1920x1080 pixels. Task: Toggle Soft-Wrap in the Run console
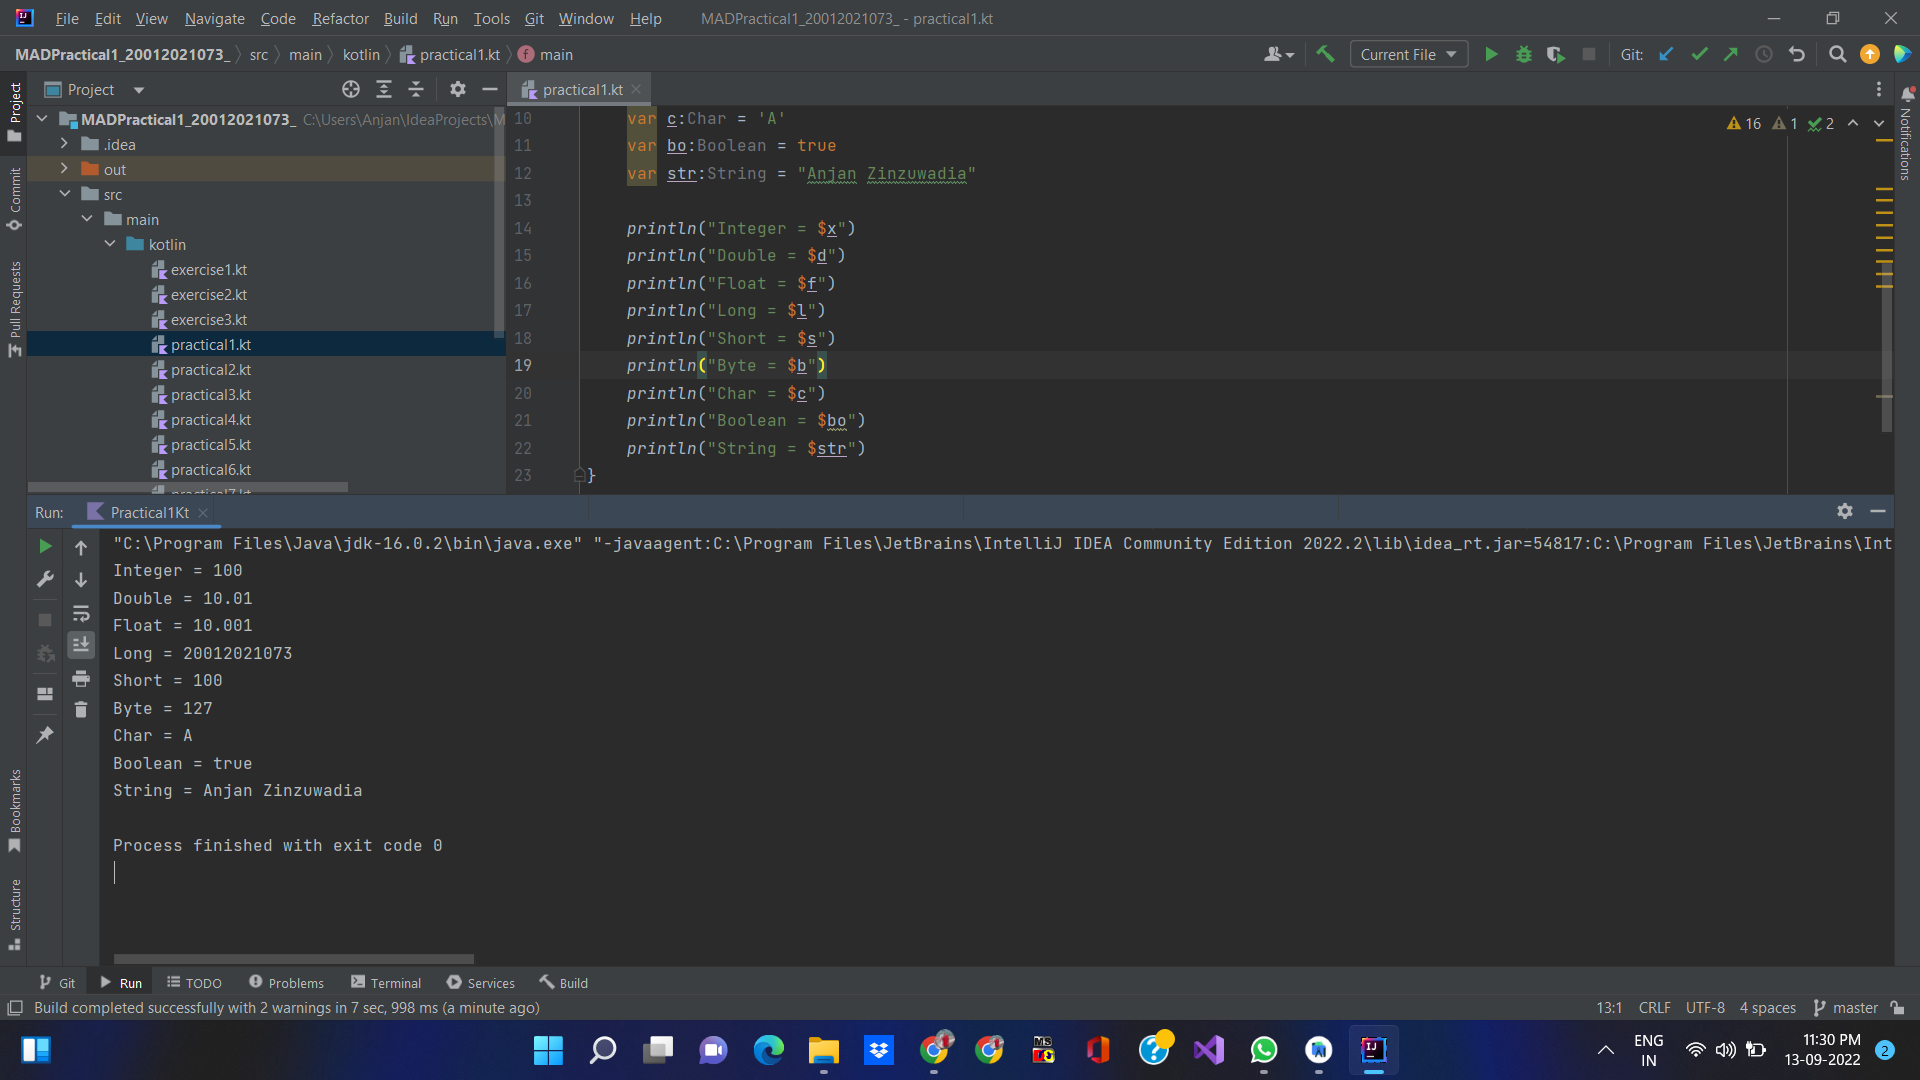pyautogui.click(x=81, y=614)
